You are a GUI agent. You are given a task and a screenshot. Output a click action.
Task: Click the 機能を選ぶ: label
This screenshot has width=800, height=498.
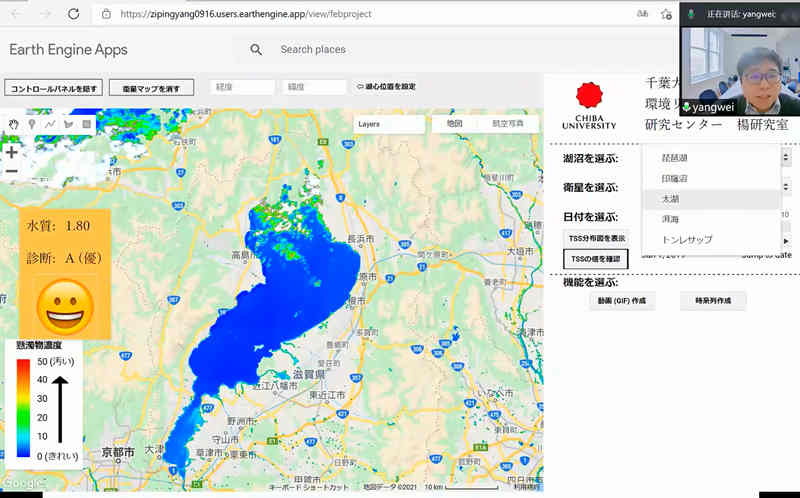click(x=590, y=282)
